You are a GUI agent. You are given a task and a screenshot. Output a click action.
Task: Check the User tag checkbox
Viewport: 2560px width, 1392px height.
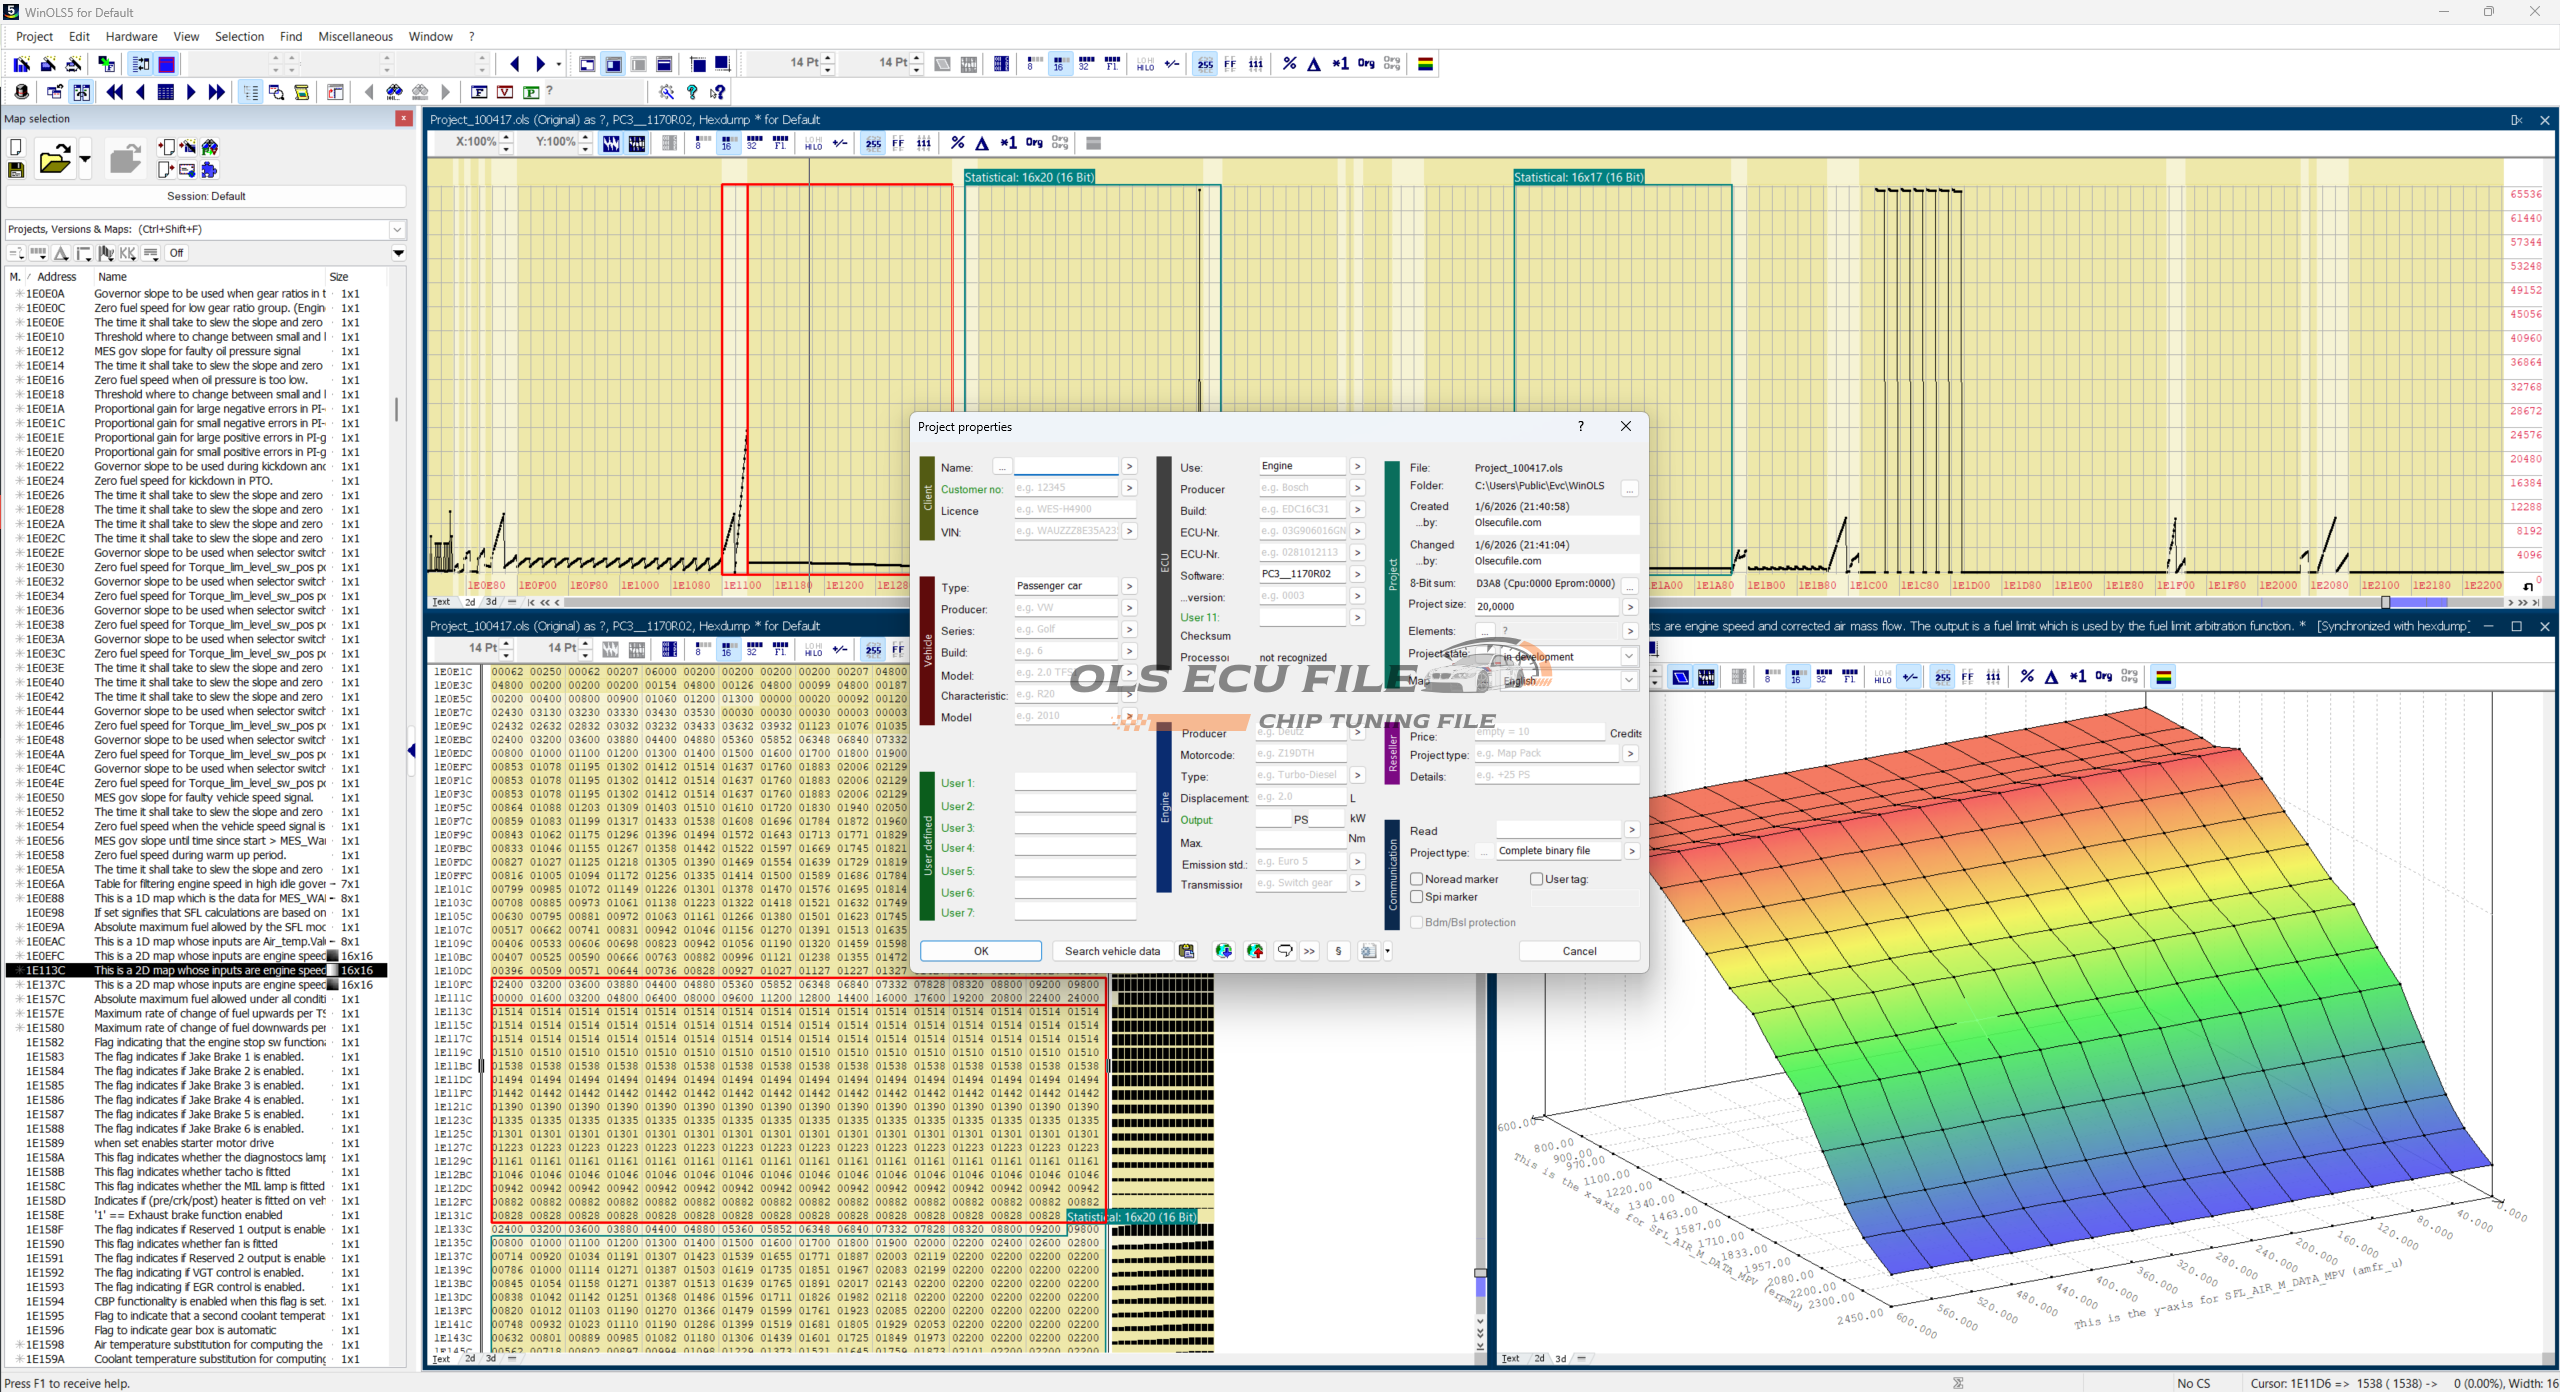[1536, 879]
